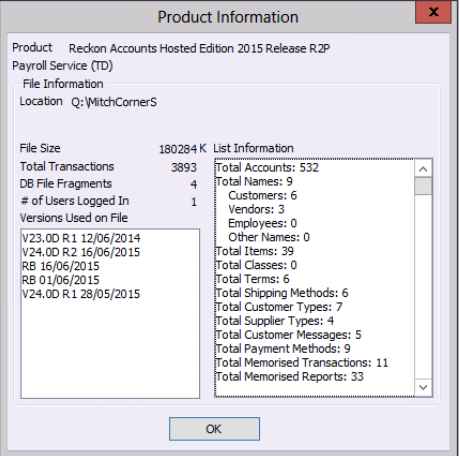Click the 'Payroll Service (TD)' text

click(63, 66)
